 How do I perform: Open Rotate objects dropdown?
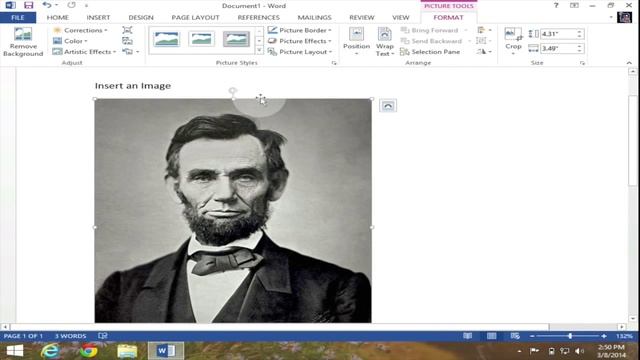pyautogui.click(x=484, y=52)
